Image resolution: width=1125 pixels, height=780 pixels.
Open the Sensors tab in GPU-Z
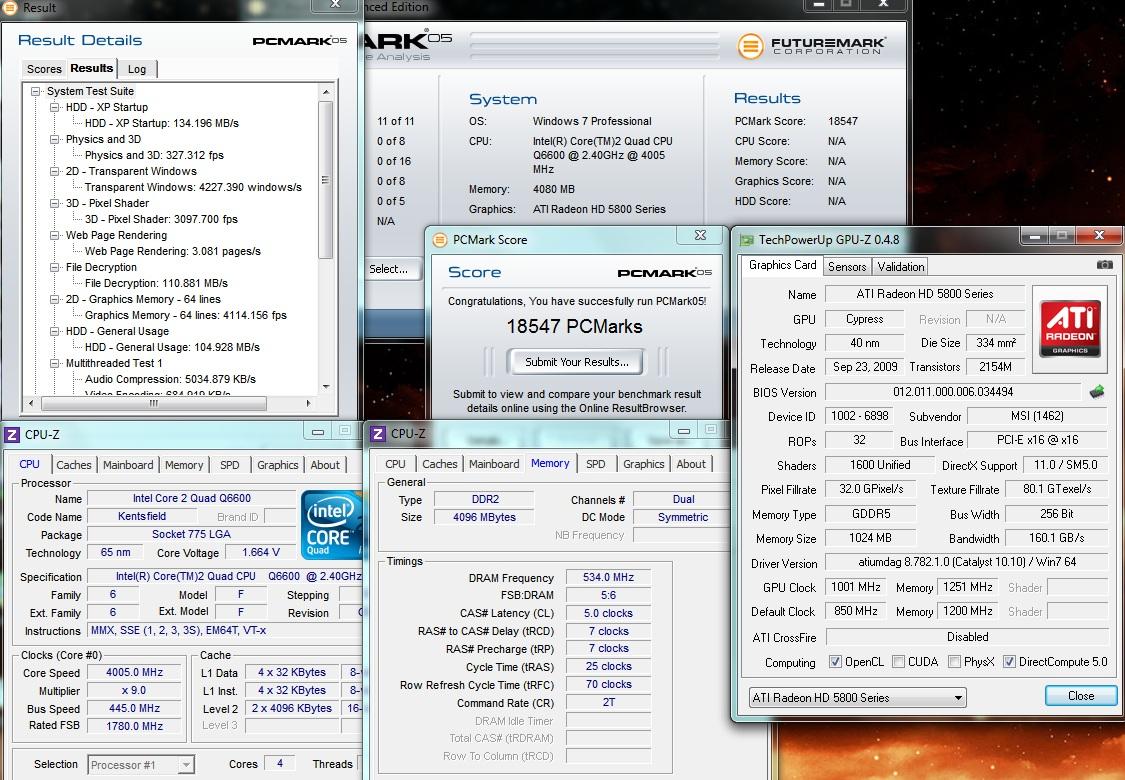tap(847, 266)
